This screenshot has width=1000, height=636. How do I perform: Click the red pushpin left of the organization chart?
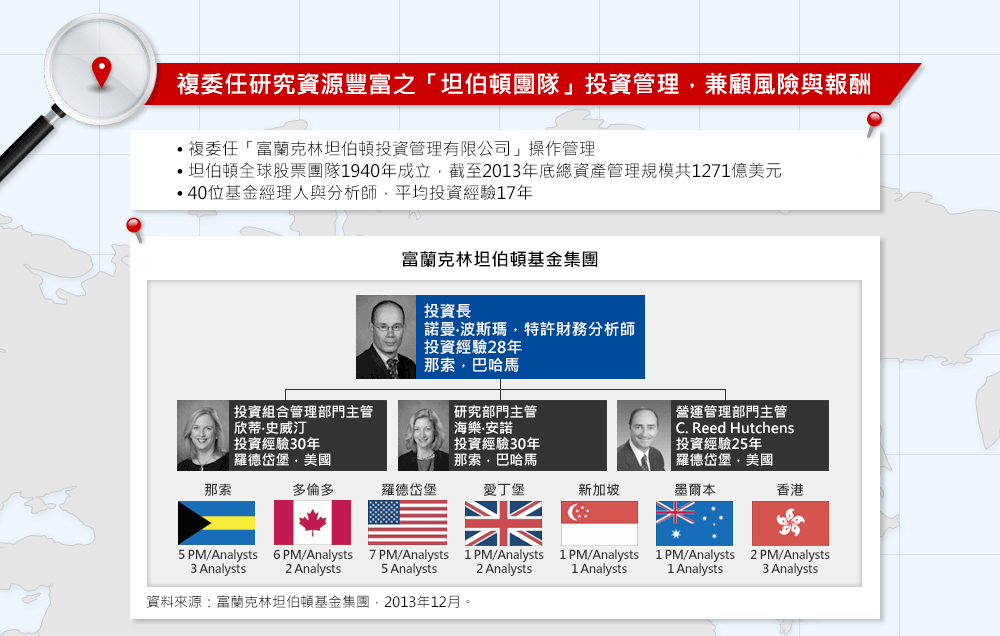pos(134,229)
